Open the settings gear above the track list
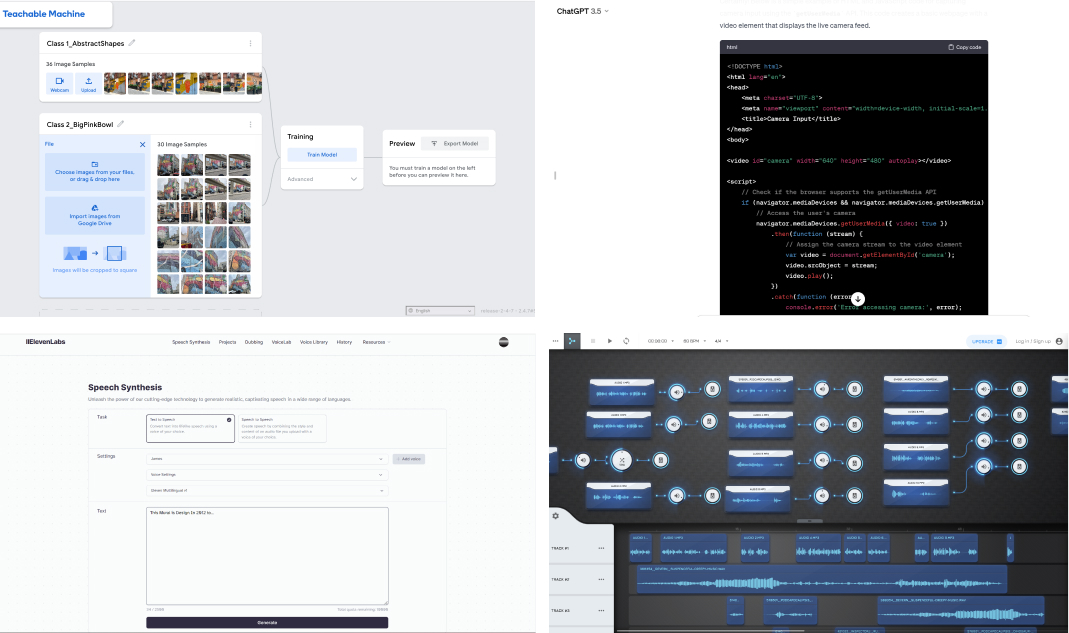The width and height of the screenshot is (1069, 633). coord(556,516)
